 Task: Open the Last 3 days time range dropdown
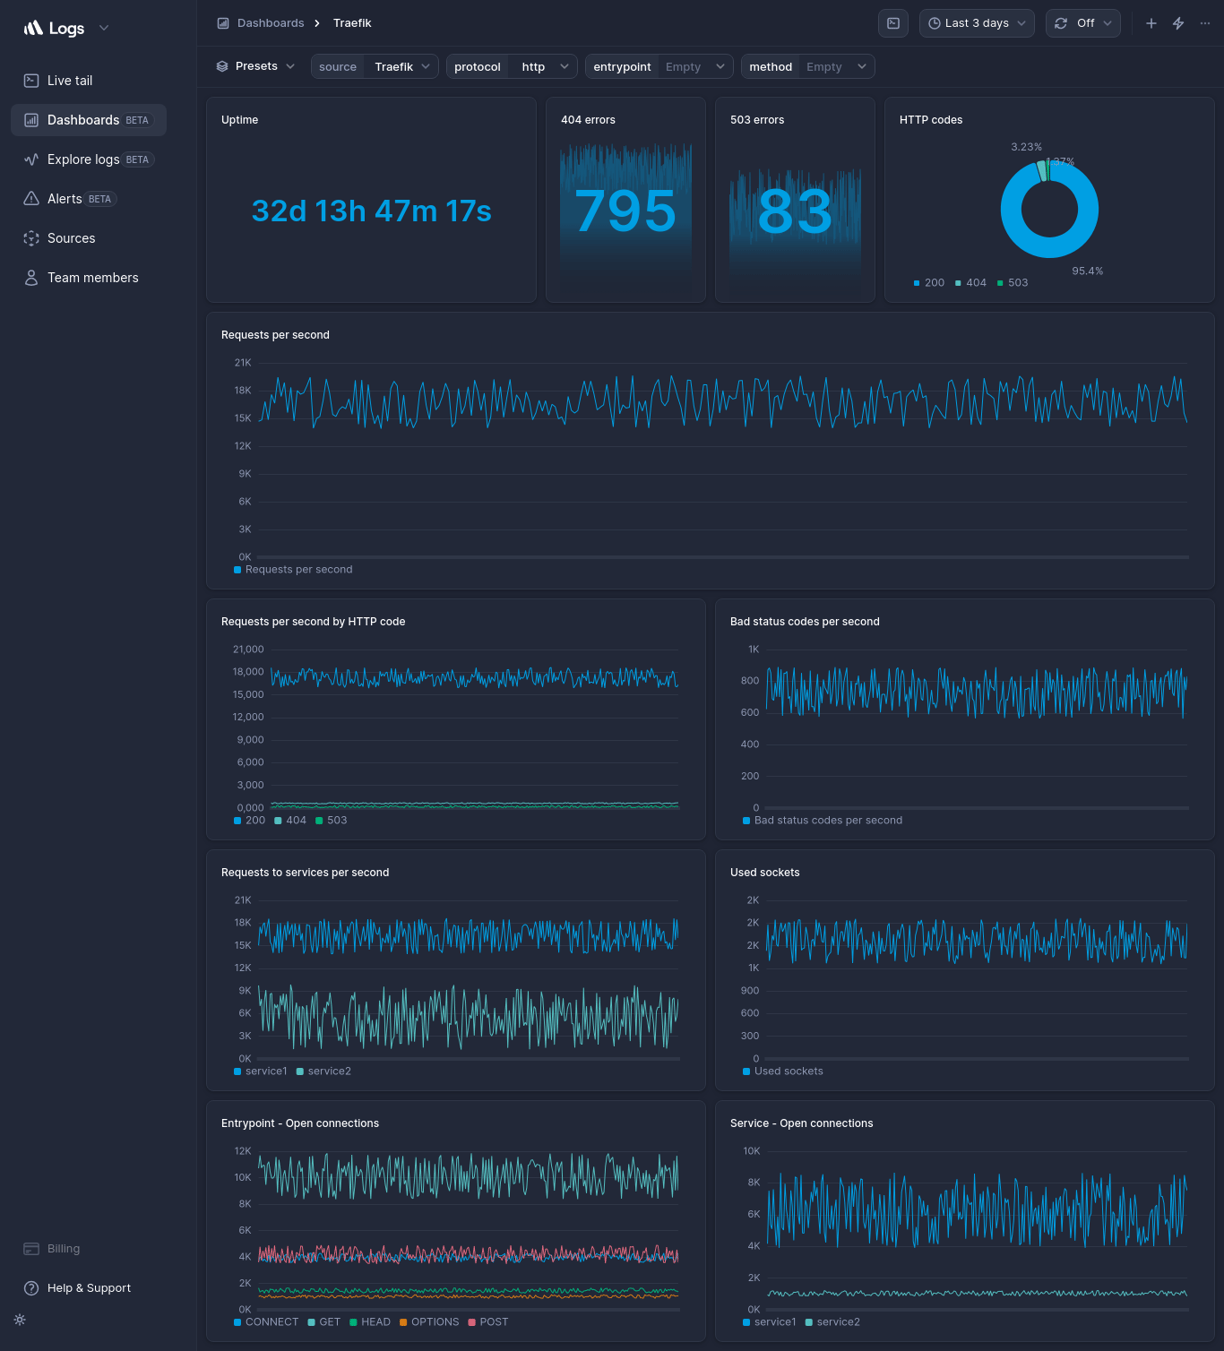pos(976,22)
